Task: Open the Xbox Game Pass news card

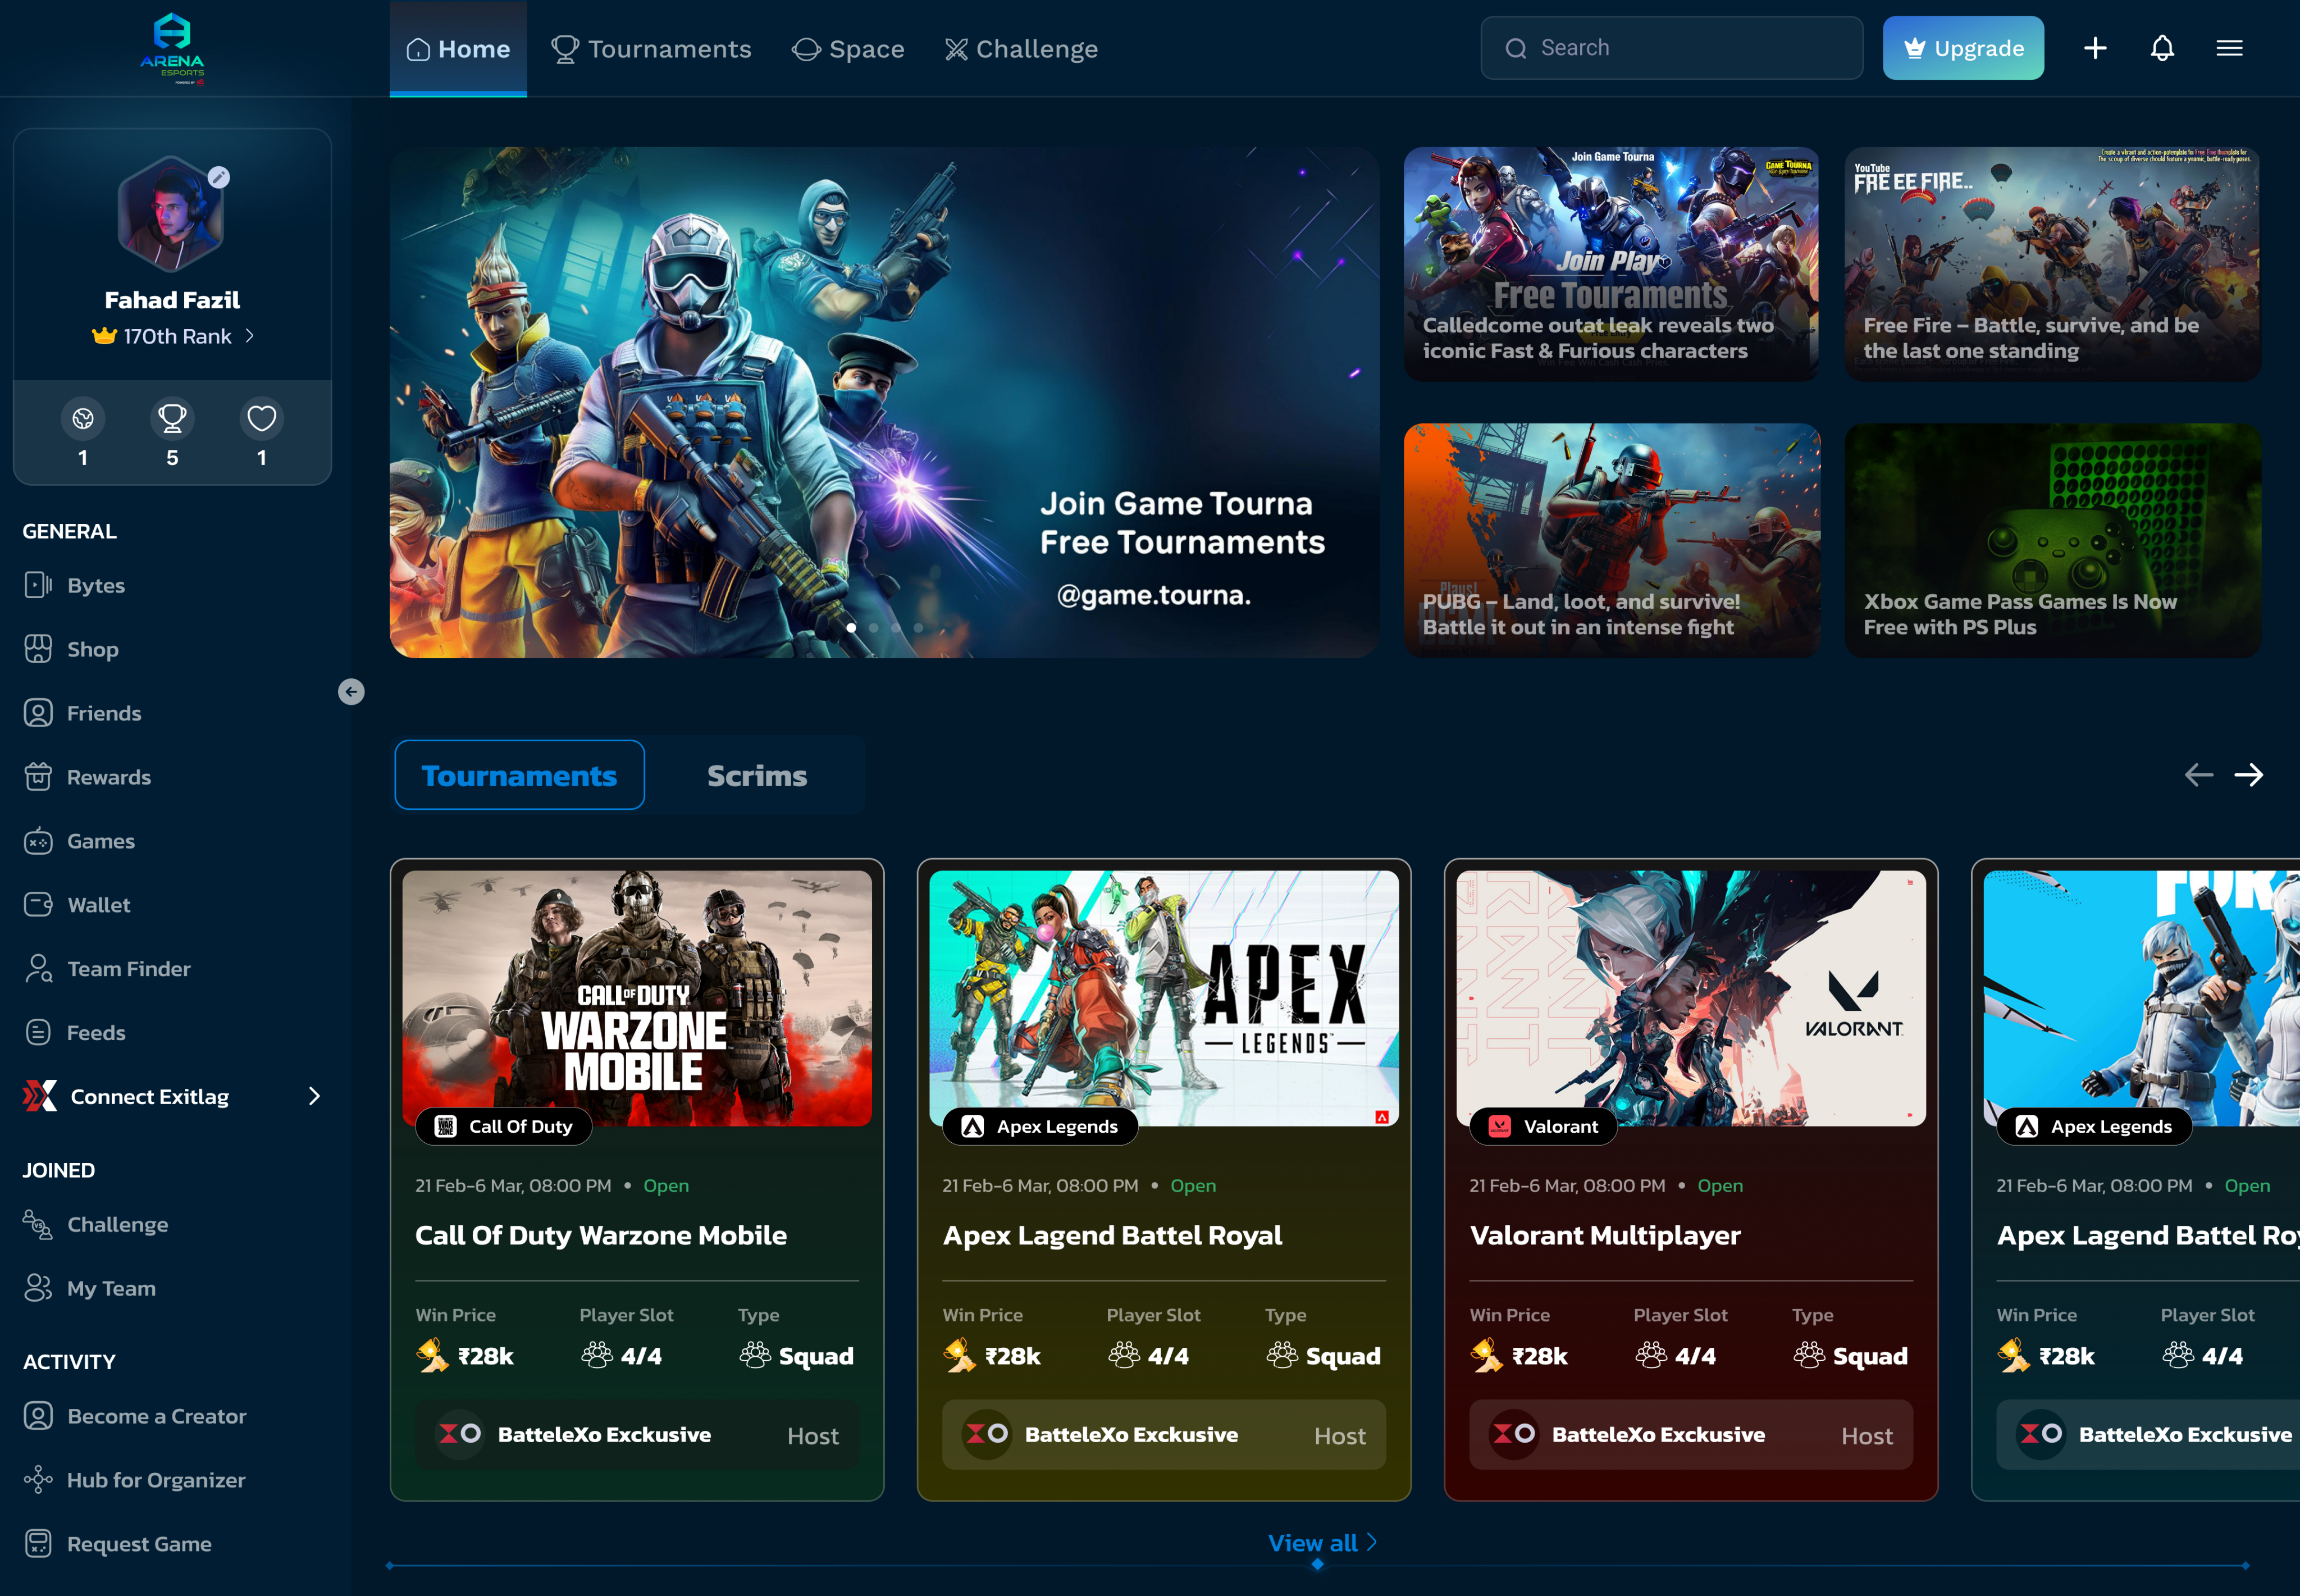Action: (x=2052, y=541)
